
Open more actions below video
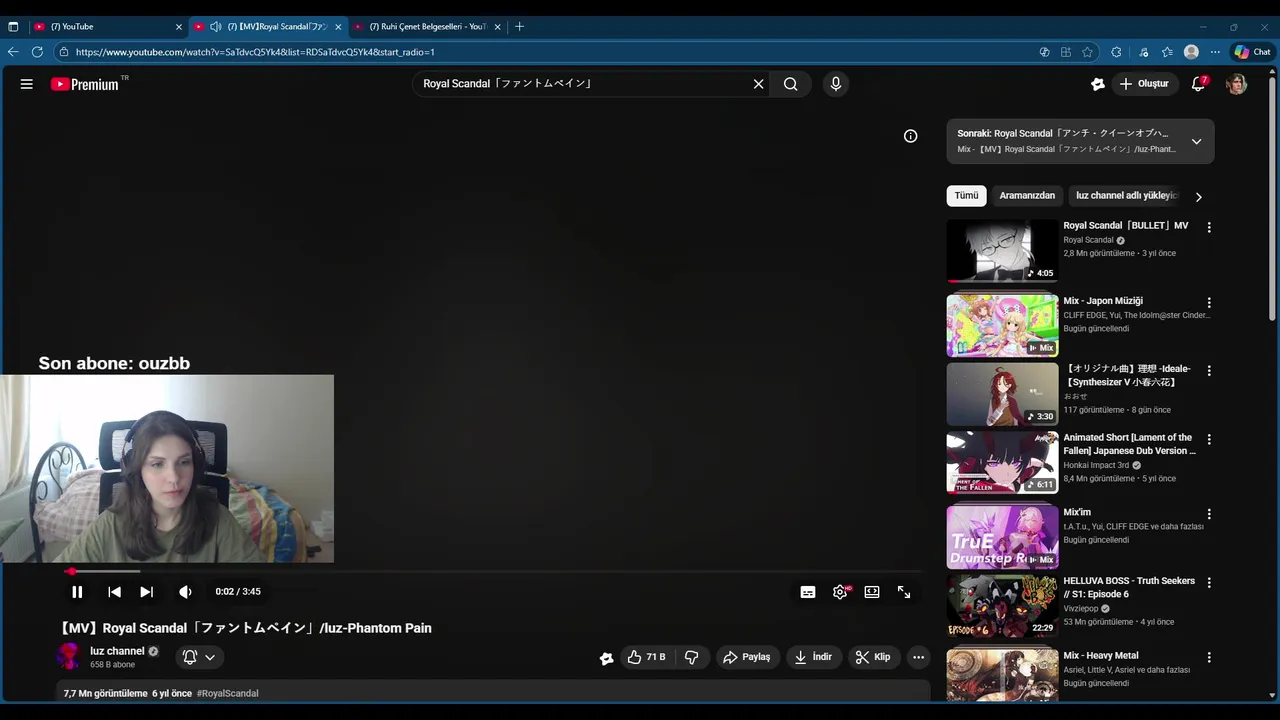(x=918, y=657)
